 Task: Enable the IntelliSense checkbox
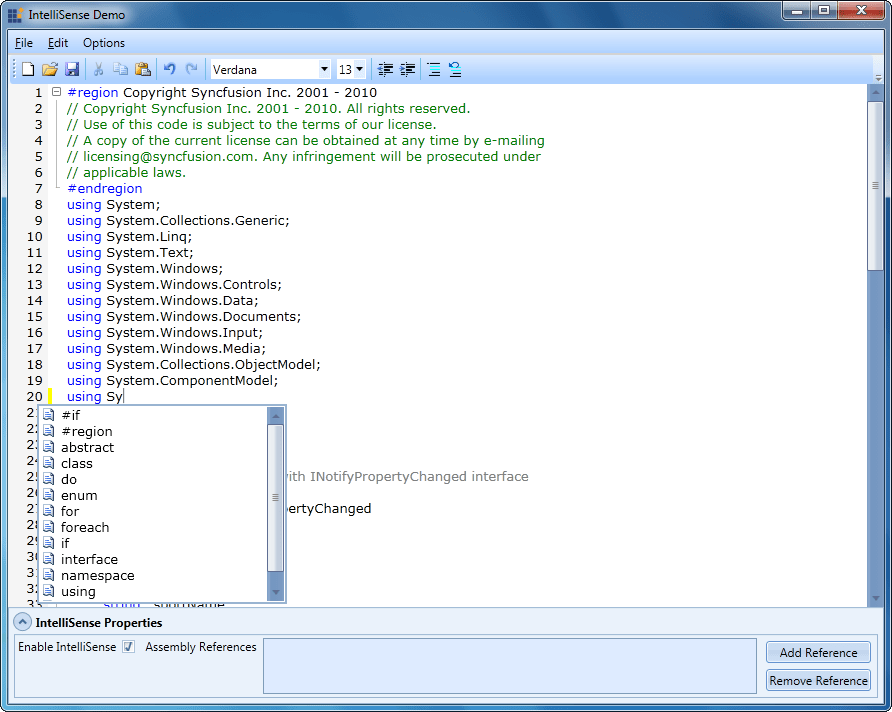tap(128, 647)
